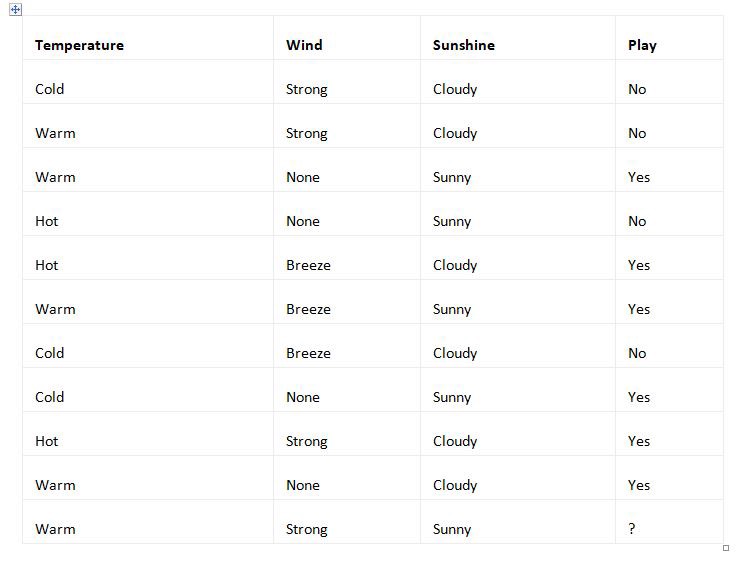The height and width of the screenshot is (565, 744).
Task: Click Breeze in the seventh data row
Action: coord(308,353)
